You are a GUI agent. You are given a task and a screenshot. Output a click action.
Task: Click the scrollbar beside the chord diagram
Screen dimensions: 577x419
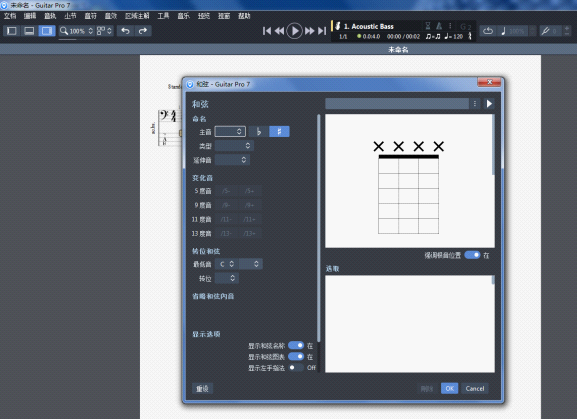pos(493,145)
